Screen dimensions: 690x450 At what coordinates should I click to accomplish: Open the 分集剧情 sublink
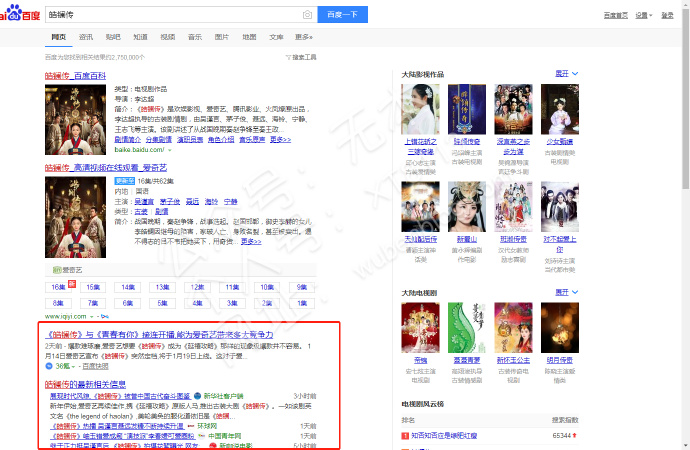[x=158, y=139]
